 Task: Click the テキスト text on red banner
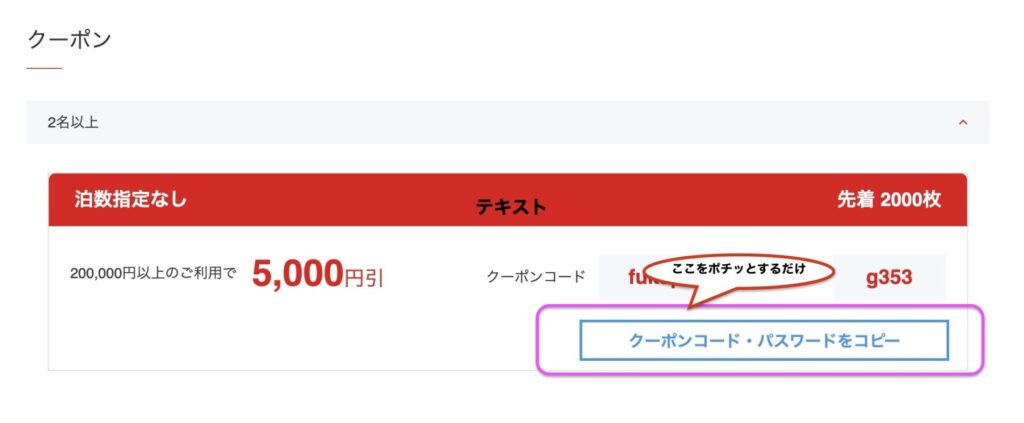(x=511, y=207)
